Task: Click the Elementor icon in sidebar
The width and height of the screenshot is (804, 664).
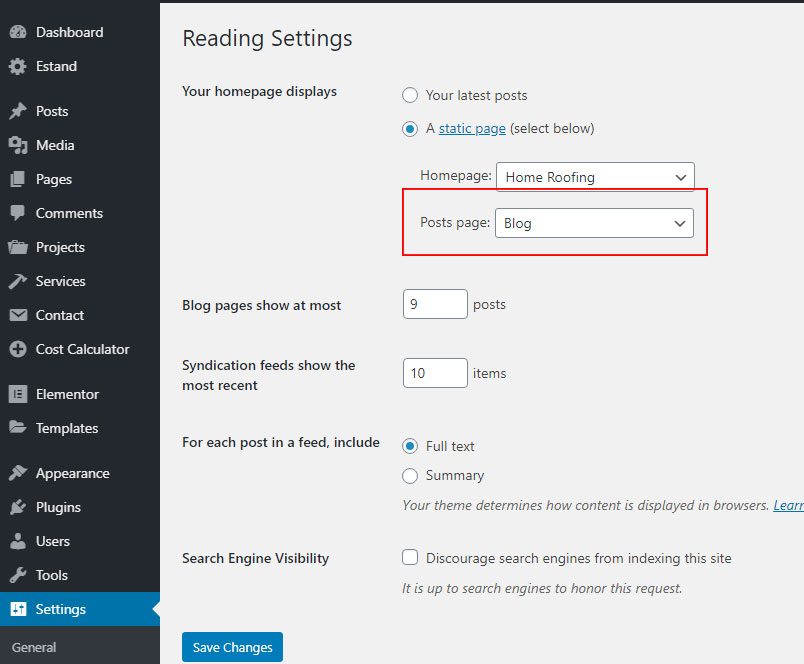Action: [x=18, y=394]
